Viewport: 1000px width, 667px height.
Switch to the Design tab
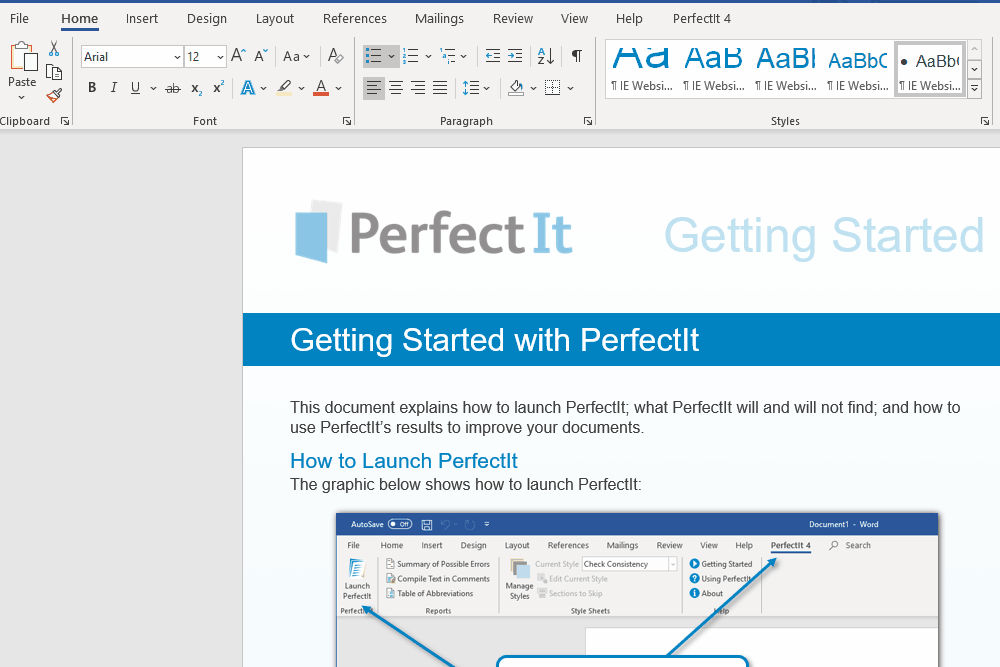point(207,18)
